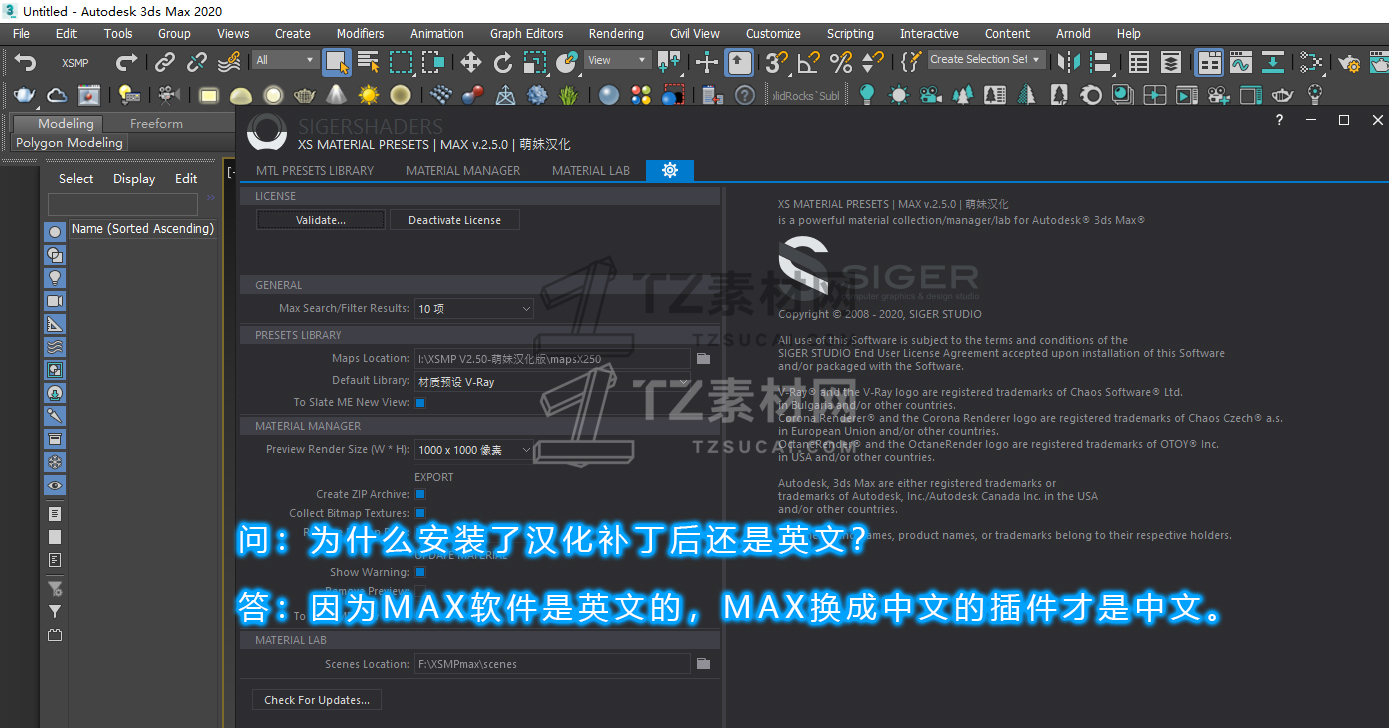This screenshot has height=728, width=1389.
Task: Click the Check For Updates... button
Action: click(317, 700)
